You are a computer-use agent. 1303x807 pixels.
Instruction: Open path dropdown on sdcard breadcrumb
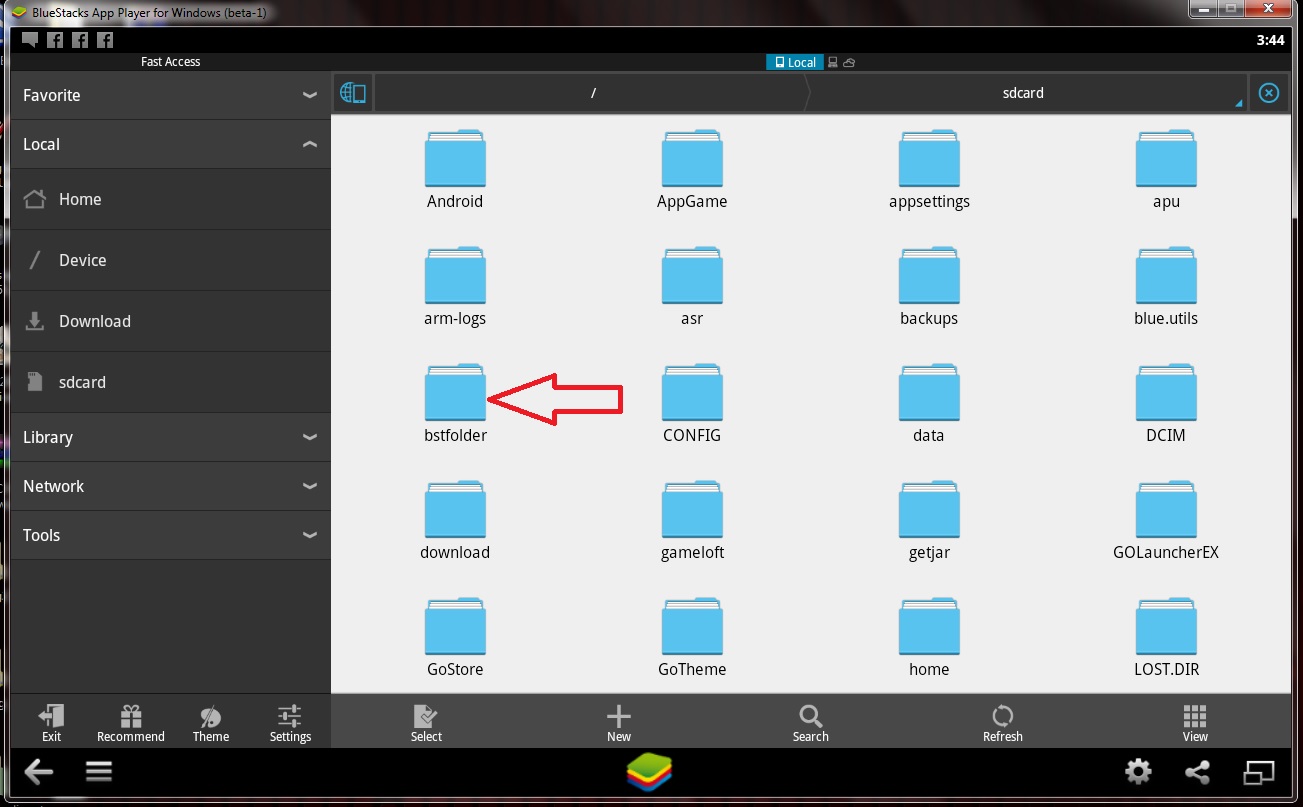click(1239, 103)
